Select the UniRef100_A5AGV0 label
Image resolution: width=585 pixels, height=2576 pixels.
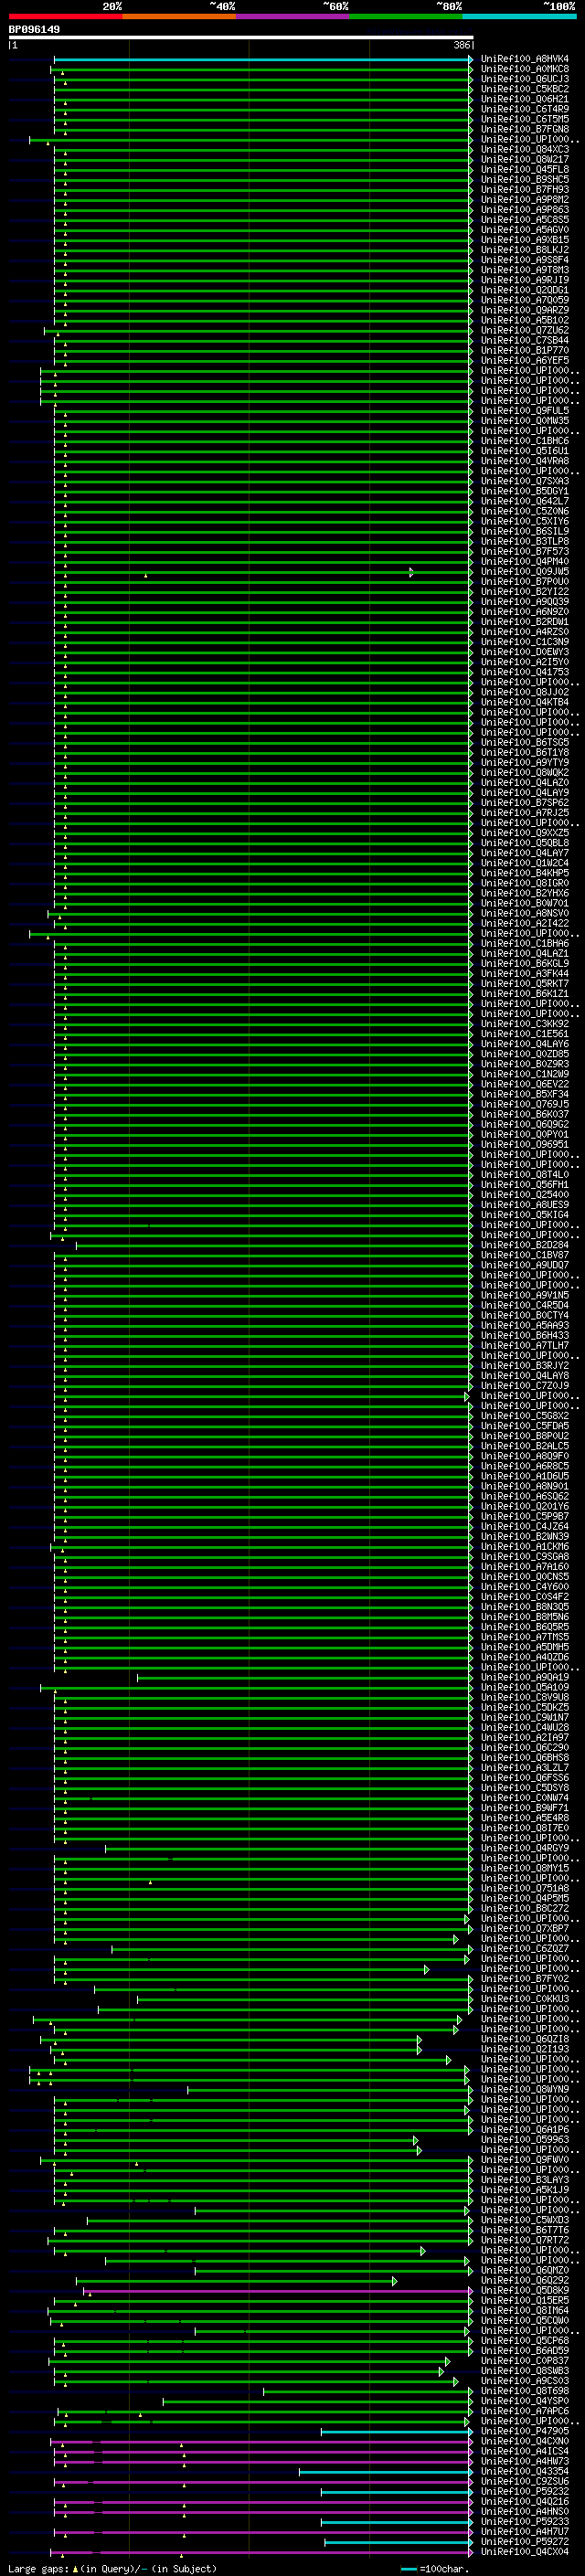[524, 229]
